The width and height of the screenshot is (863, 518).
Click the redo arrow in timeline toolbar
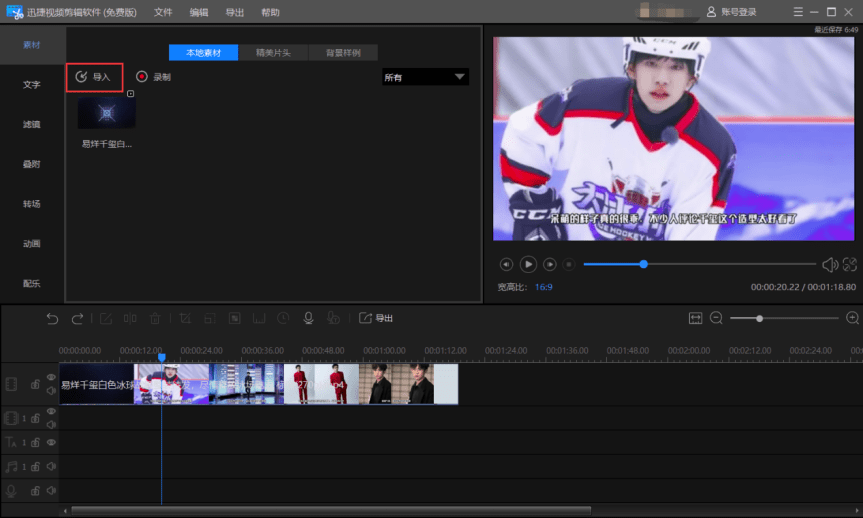[x=78, y=318]
